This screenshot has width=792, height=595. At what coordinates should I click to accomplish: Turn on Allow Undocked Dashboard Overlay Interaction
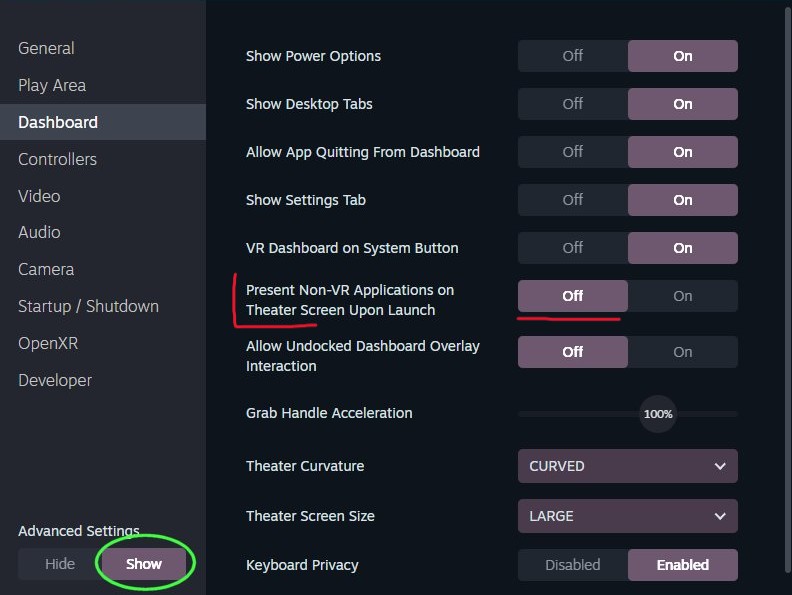[x=682, y=352]
